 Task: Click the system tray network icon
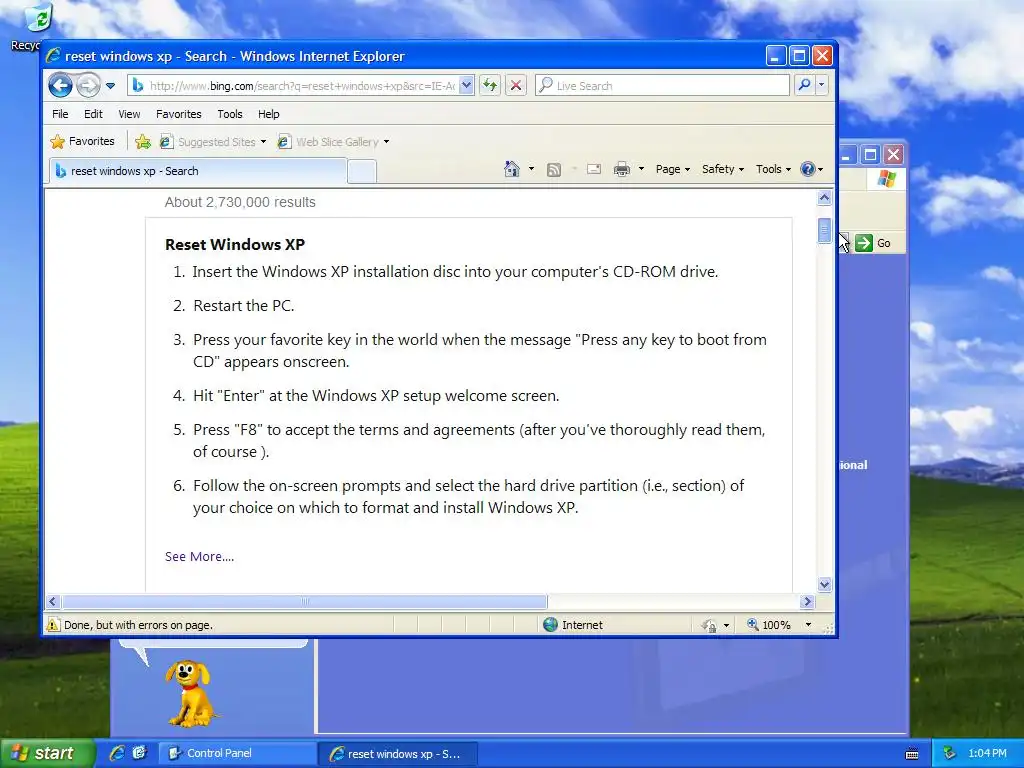pos(949,753)
